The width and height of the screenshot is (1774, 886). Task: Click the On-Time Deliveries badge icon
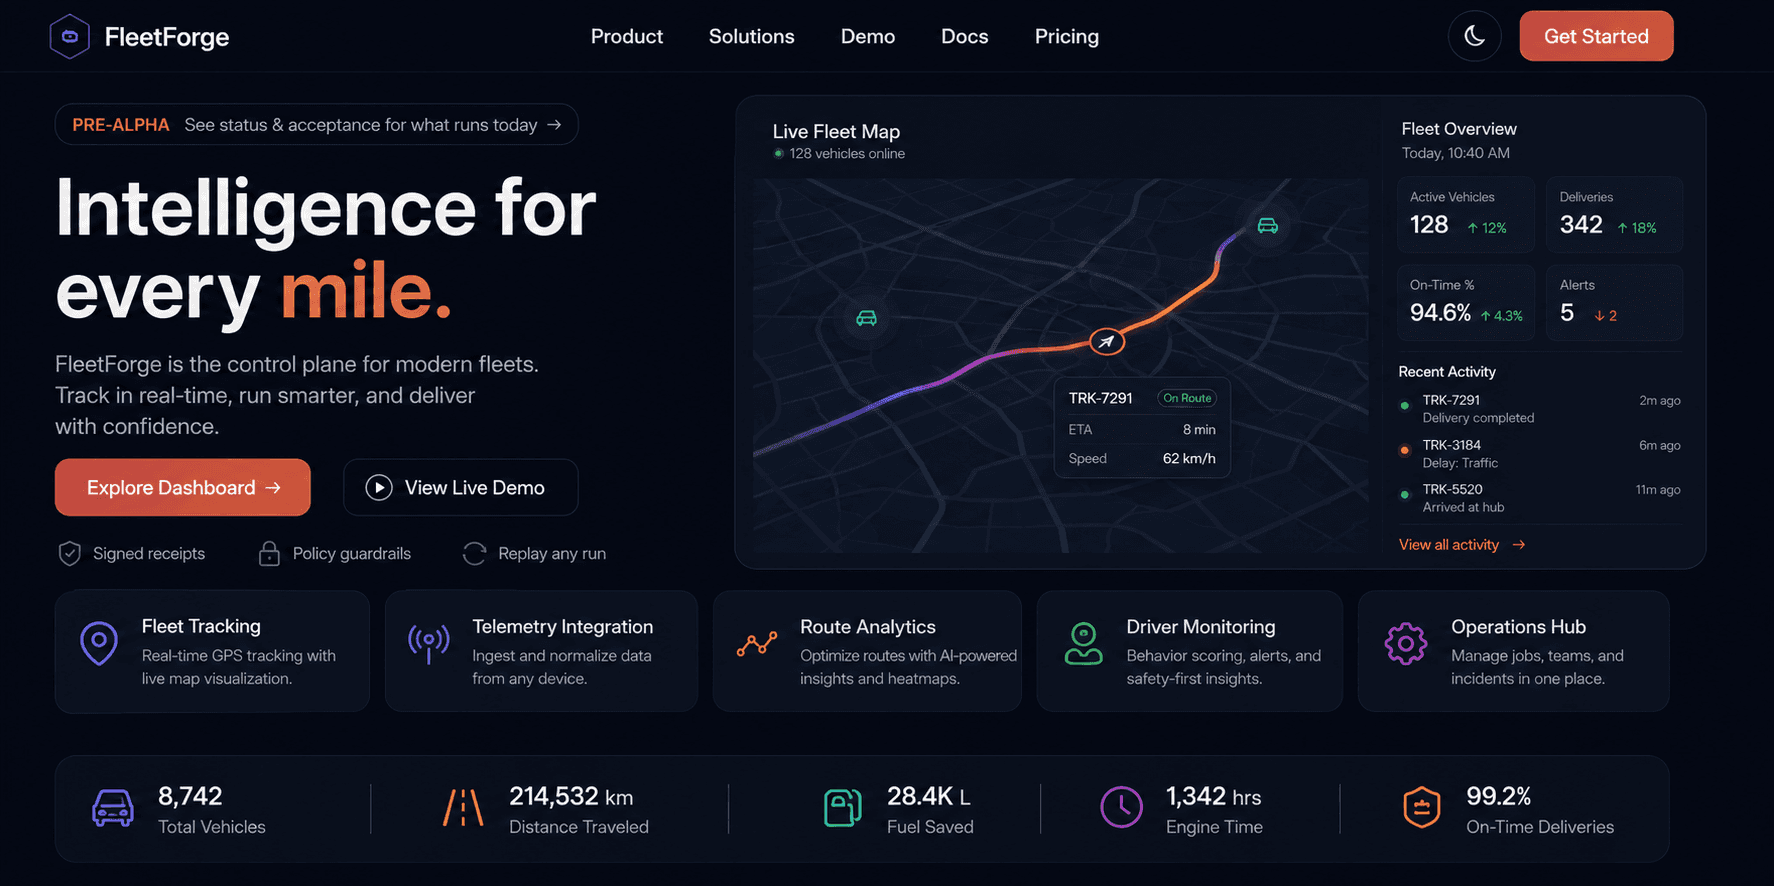click(1421, 808)
